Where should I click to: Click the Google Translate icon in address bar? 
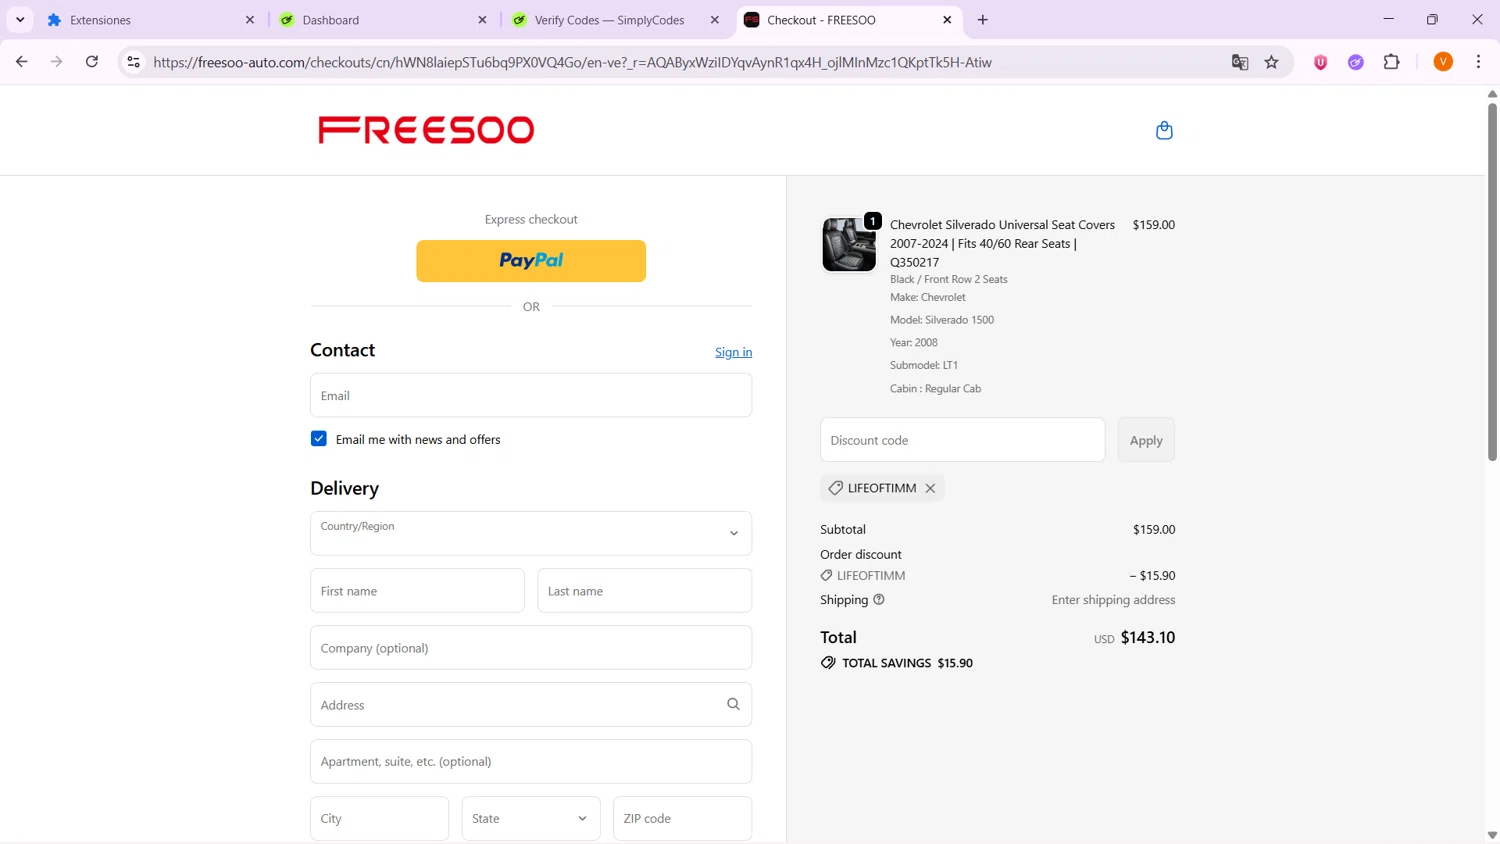click(1240, 62)
